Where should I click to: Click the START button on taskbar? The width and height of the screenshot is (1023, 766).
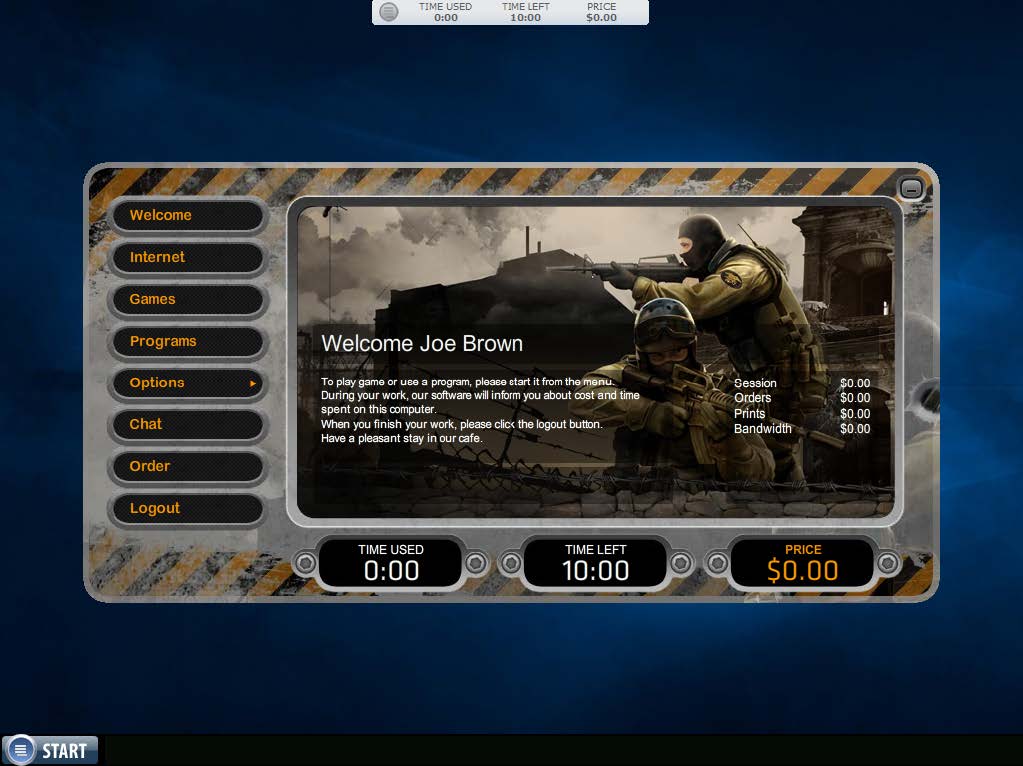pyautogui.click(x=50, y=750)
